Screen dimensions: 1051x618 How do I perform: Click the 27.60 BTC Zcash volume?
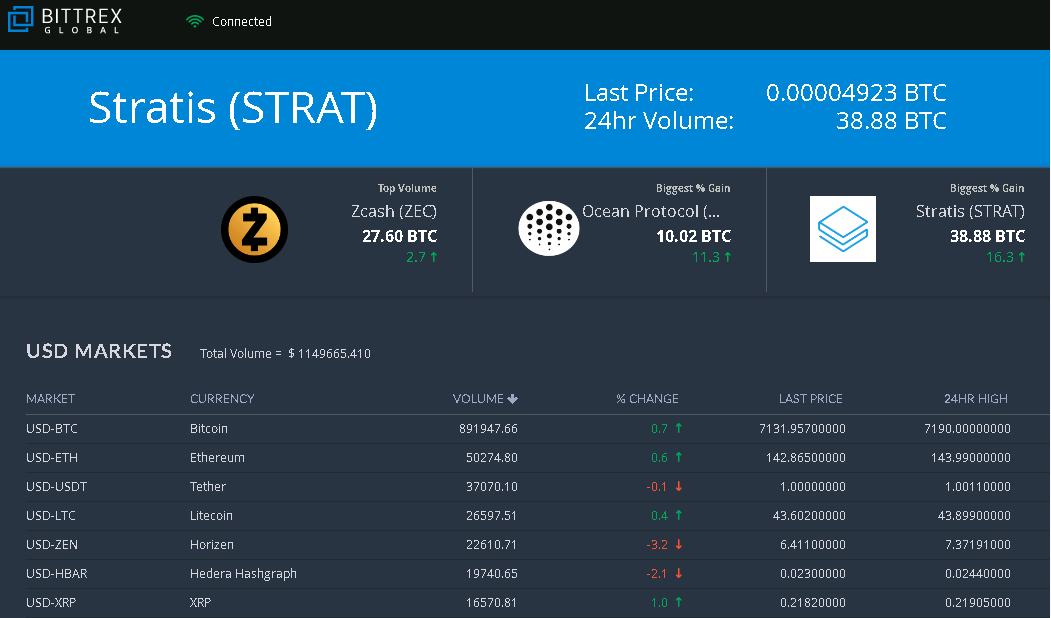(x=399, y=236)
